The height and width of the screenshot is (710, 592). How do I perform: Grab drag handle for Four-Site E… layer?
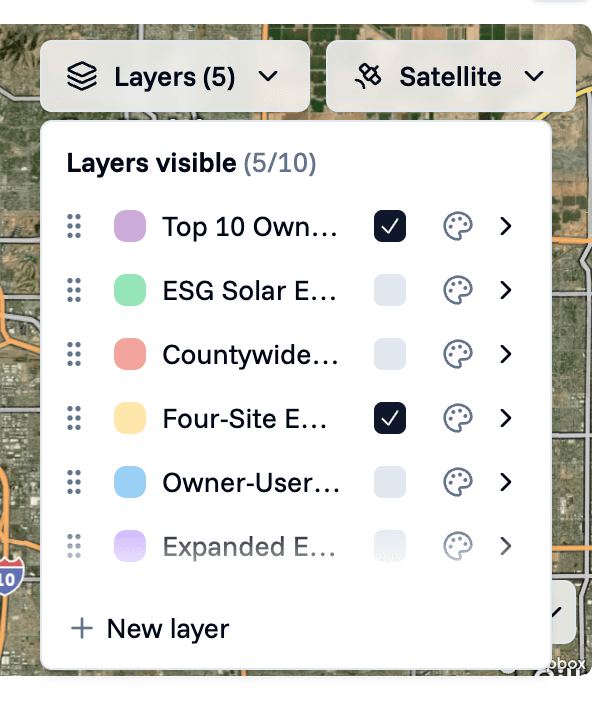coord(74,418)
